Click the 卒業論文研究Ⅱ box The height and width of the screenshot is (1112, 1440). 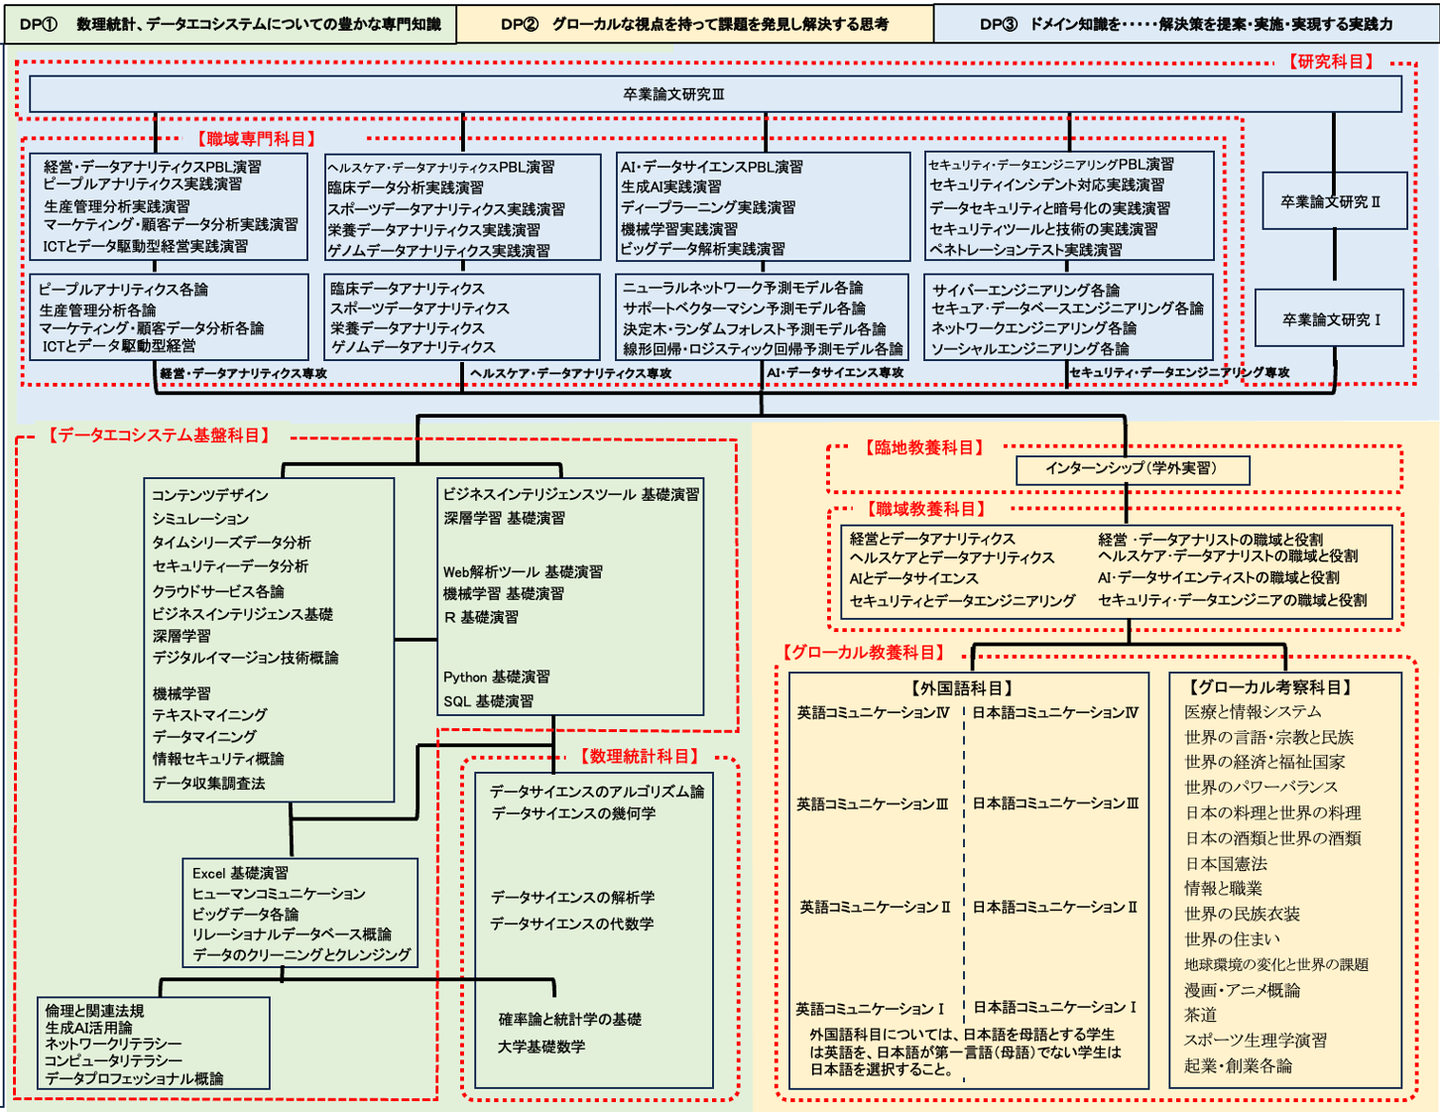click(1333, 202)
